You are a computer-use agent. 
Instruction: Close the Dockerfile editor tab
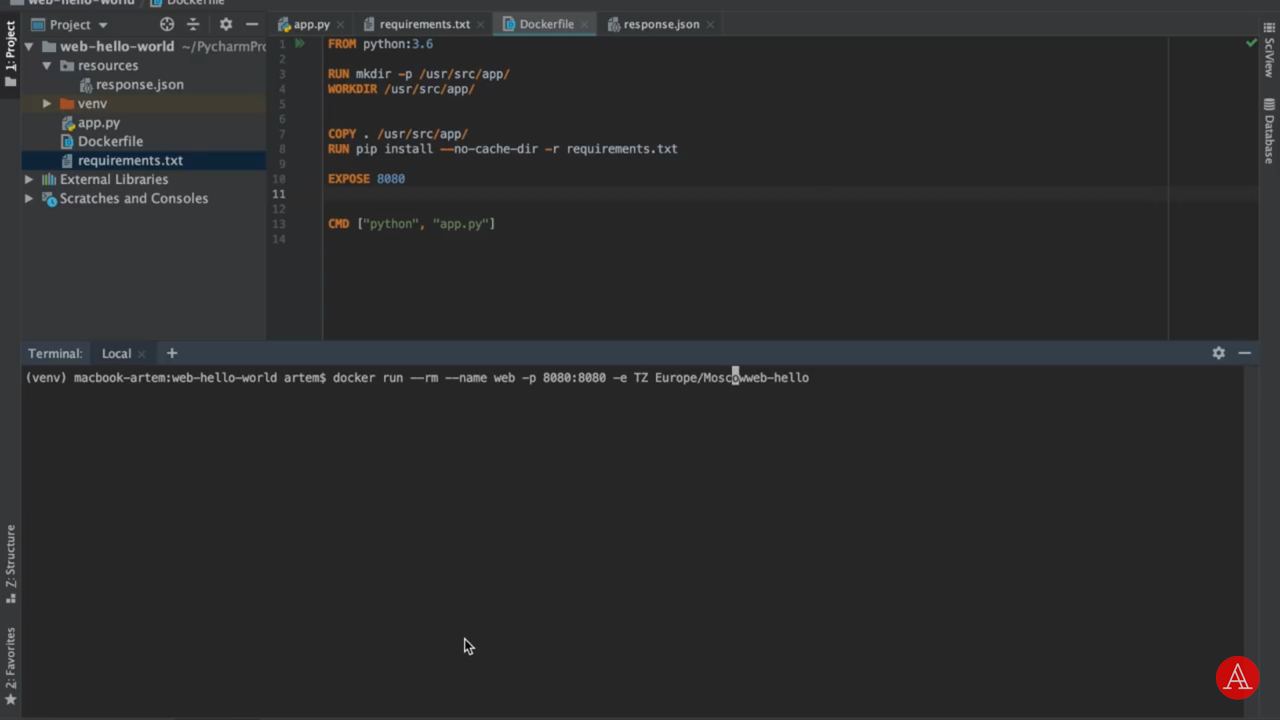(585, 24)
